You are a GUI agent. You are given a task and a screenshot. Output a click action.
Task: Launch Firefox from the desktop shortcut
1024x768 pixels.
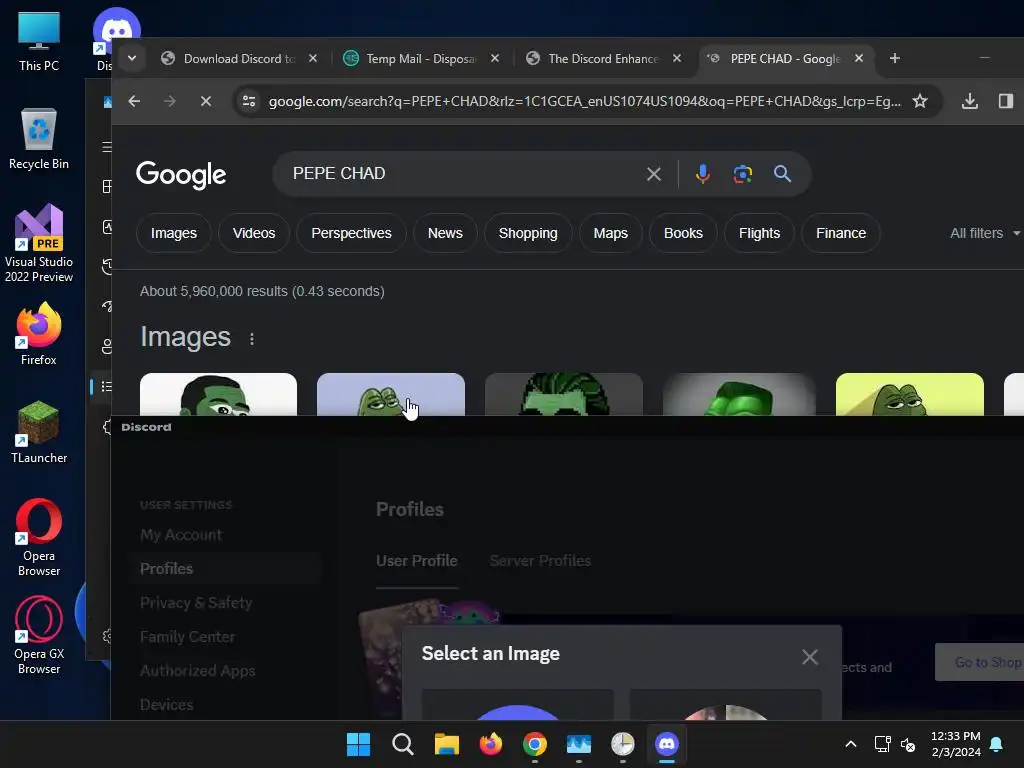click(x=39, y=334)
